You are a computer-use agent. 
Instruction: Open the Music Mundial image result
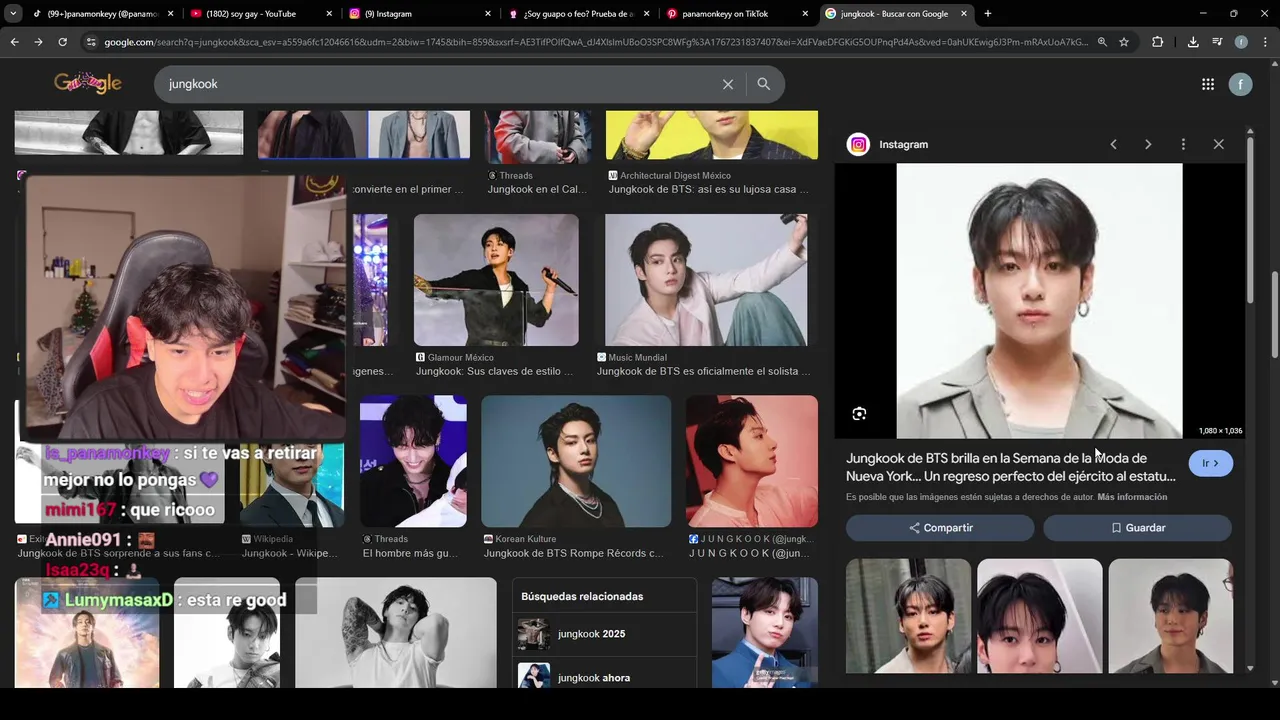(706, 280)
